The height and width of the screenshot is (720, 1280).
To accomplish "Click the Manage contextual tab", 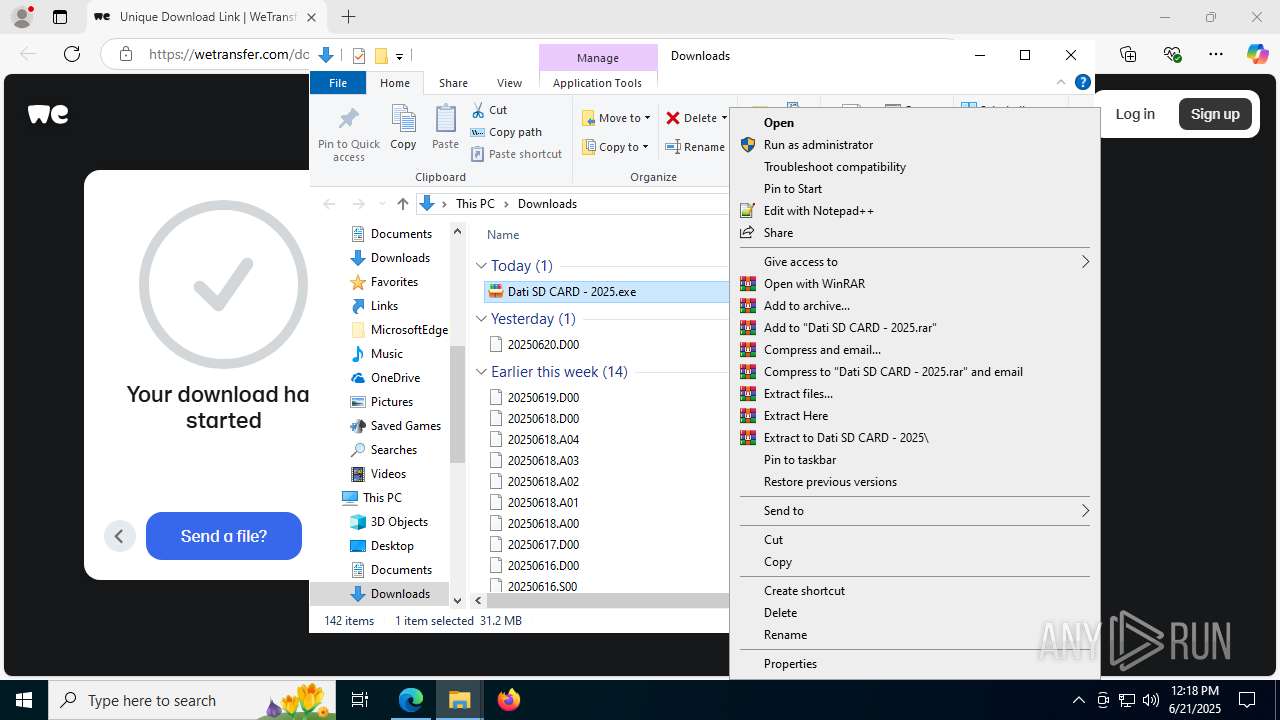I will (x=598, y=57).
